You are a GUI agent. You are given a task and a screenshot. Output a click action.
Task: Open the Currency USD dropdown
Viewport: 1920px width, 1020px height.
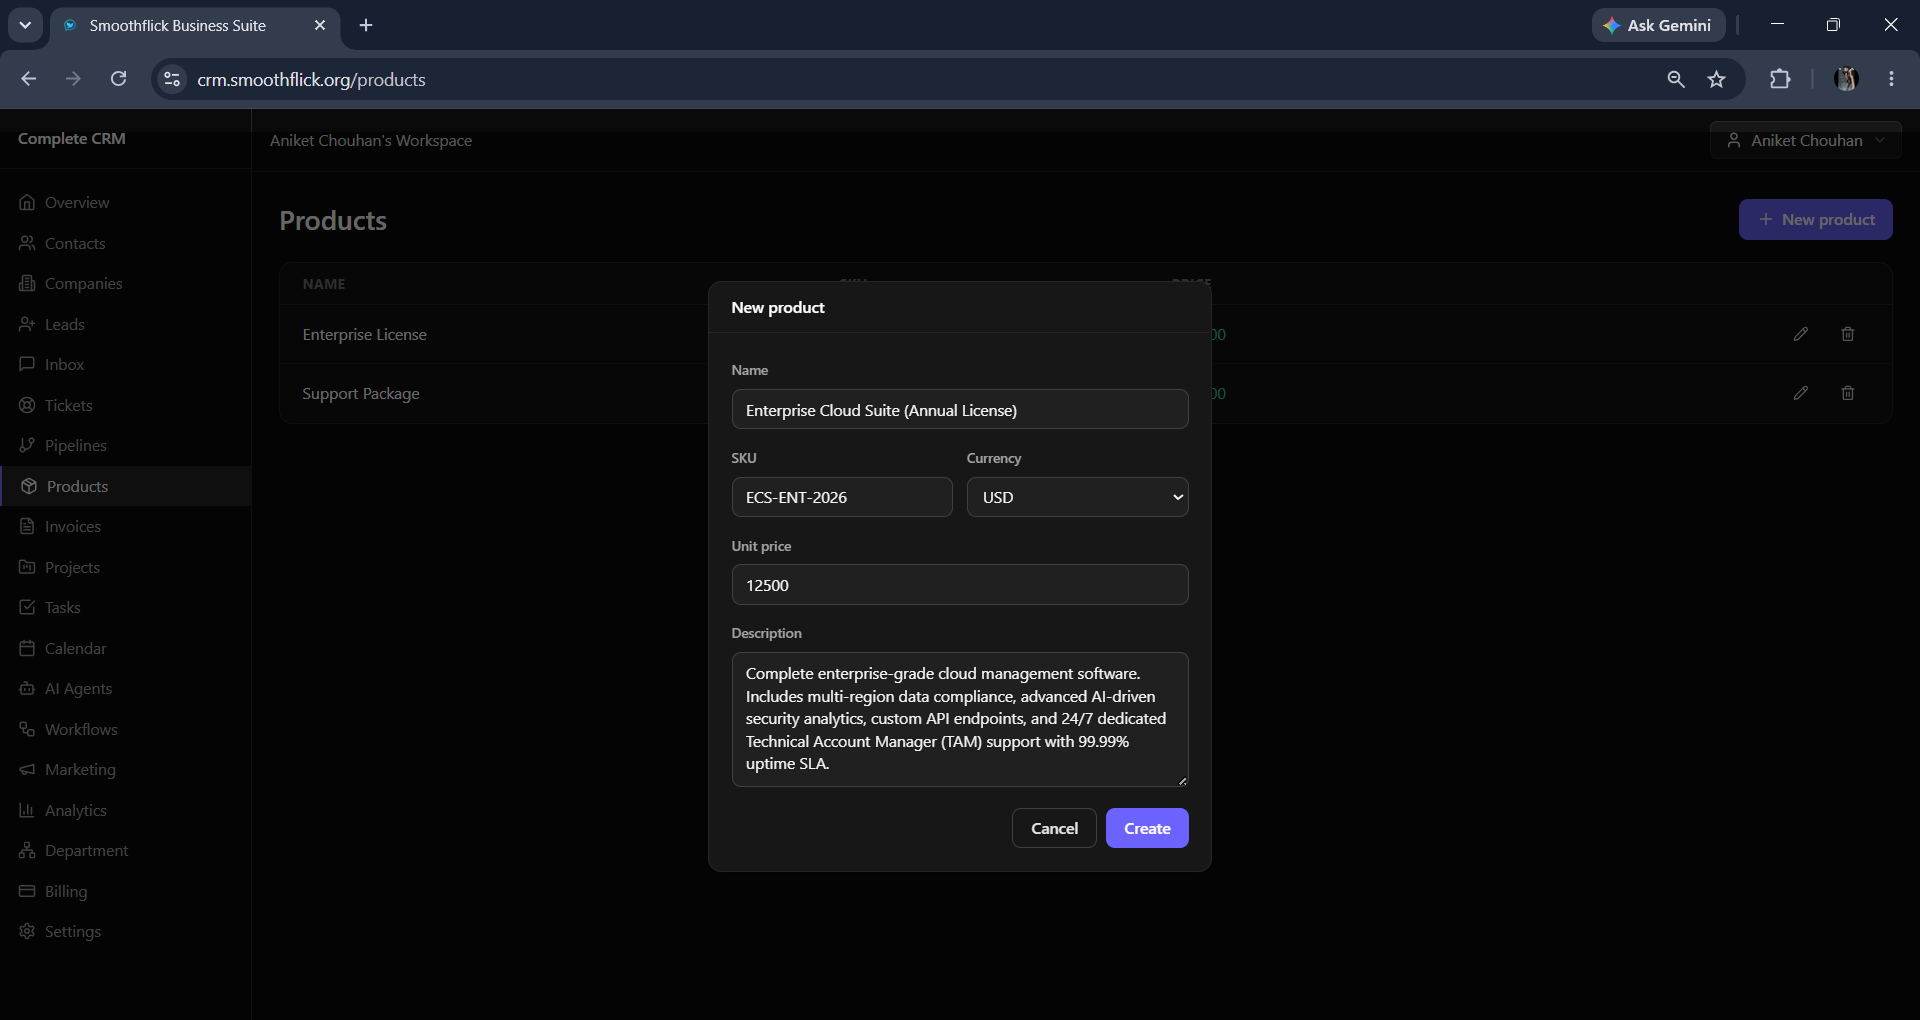pyautogui.click(x=1077, y=497)
